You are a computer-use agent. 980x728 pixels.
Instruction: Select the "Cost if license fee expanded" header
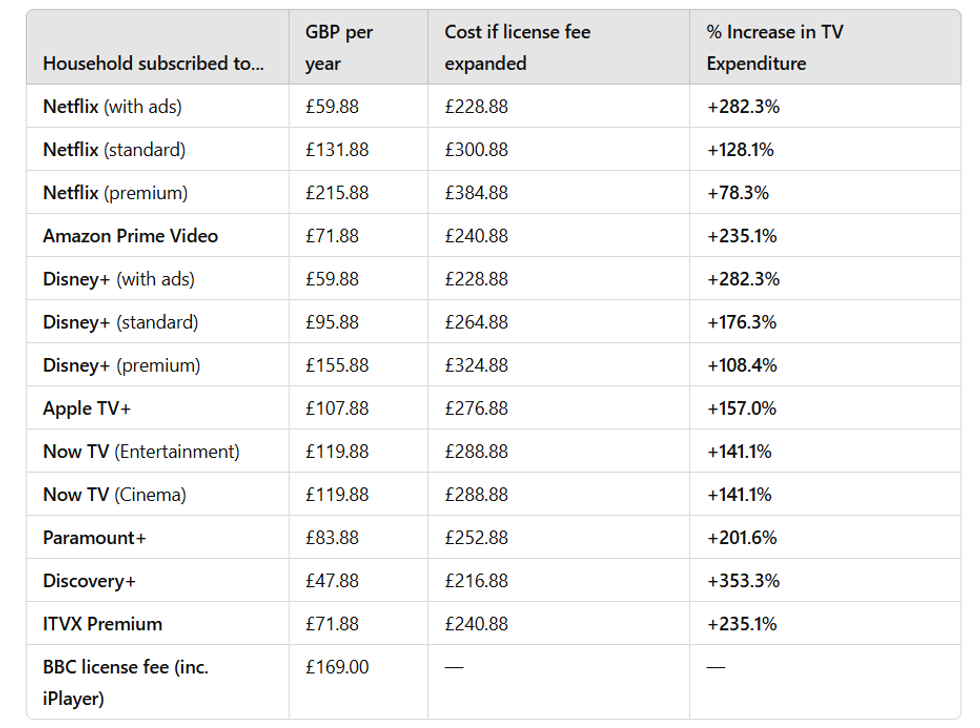pos(517,47)
